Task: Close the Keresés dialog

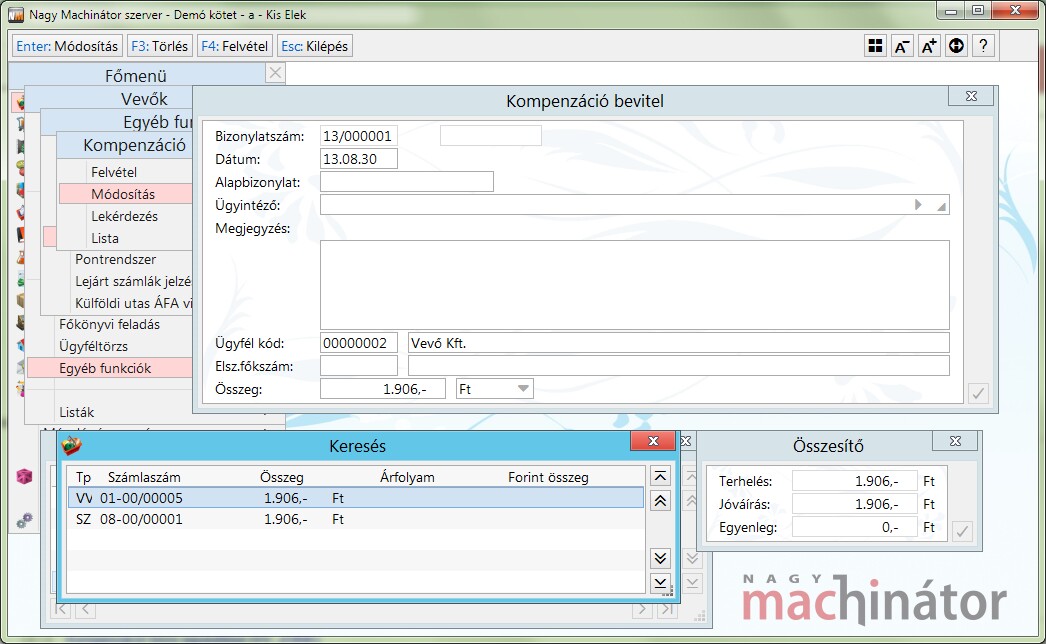Action: [x=654, y=440]
